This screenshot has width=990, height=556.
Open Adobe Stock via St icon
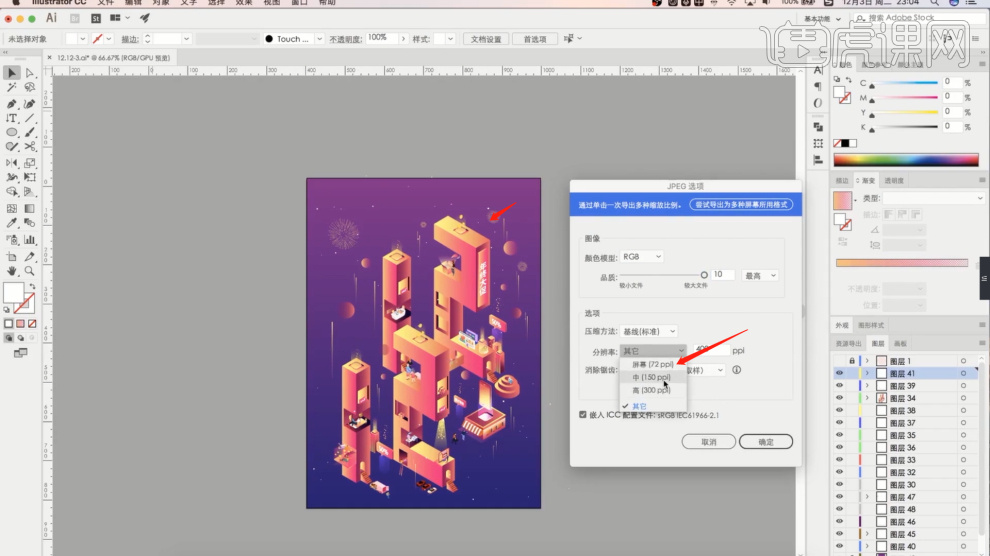[x=95, y=18]
